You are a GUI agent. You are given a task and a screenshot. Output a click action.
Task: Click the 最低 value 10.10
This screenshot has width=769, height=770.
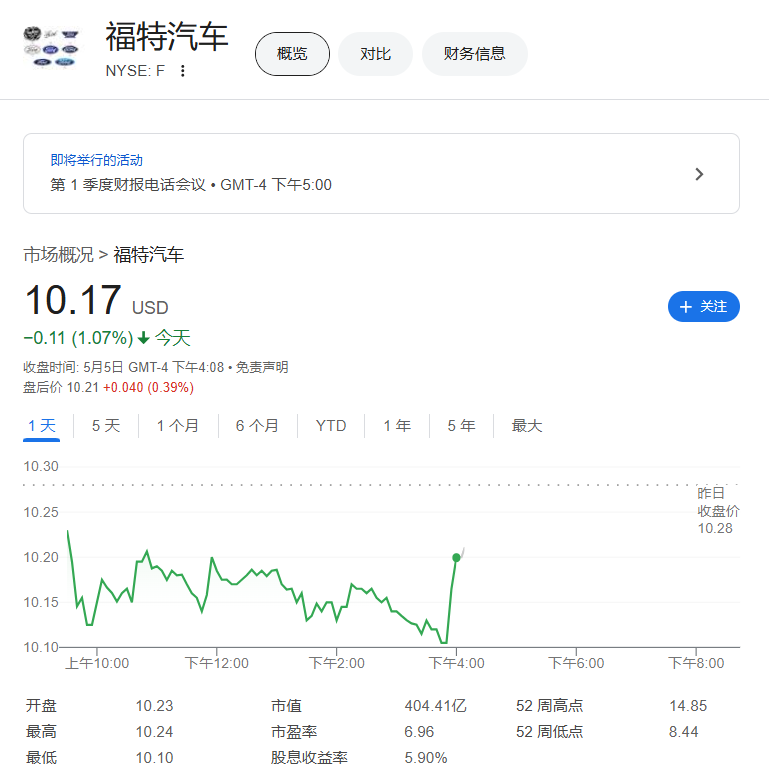coord(154,758)
